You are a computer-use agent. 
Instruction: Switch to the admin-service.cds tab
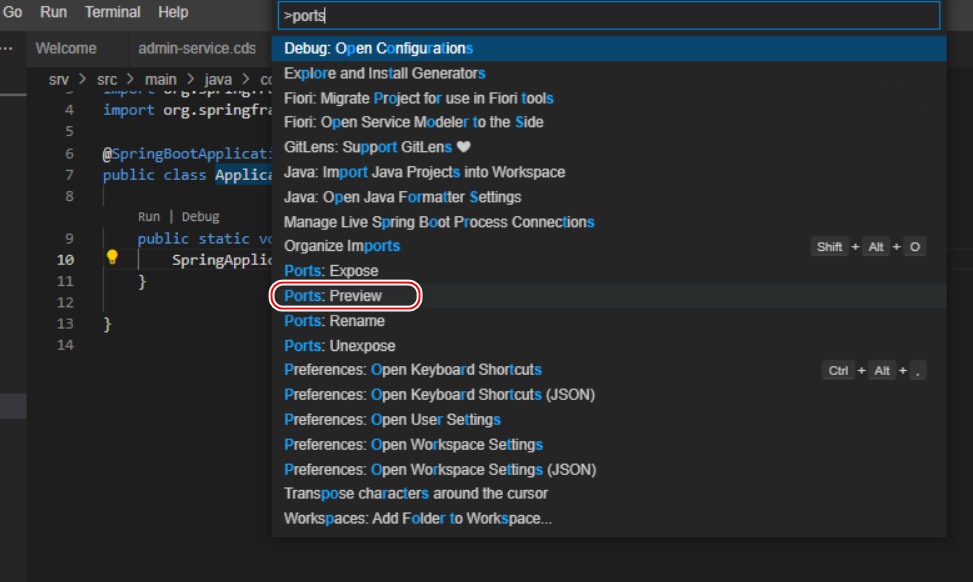click(197, 48)
